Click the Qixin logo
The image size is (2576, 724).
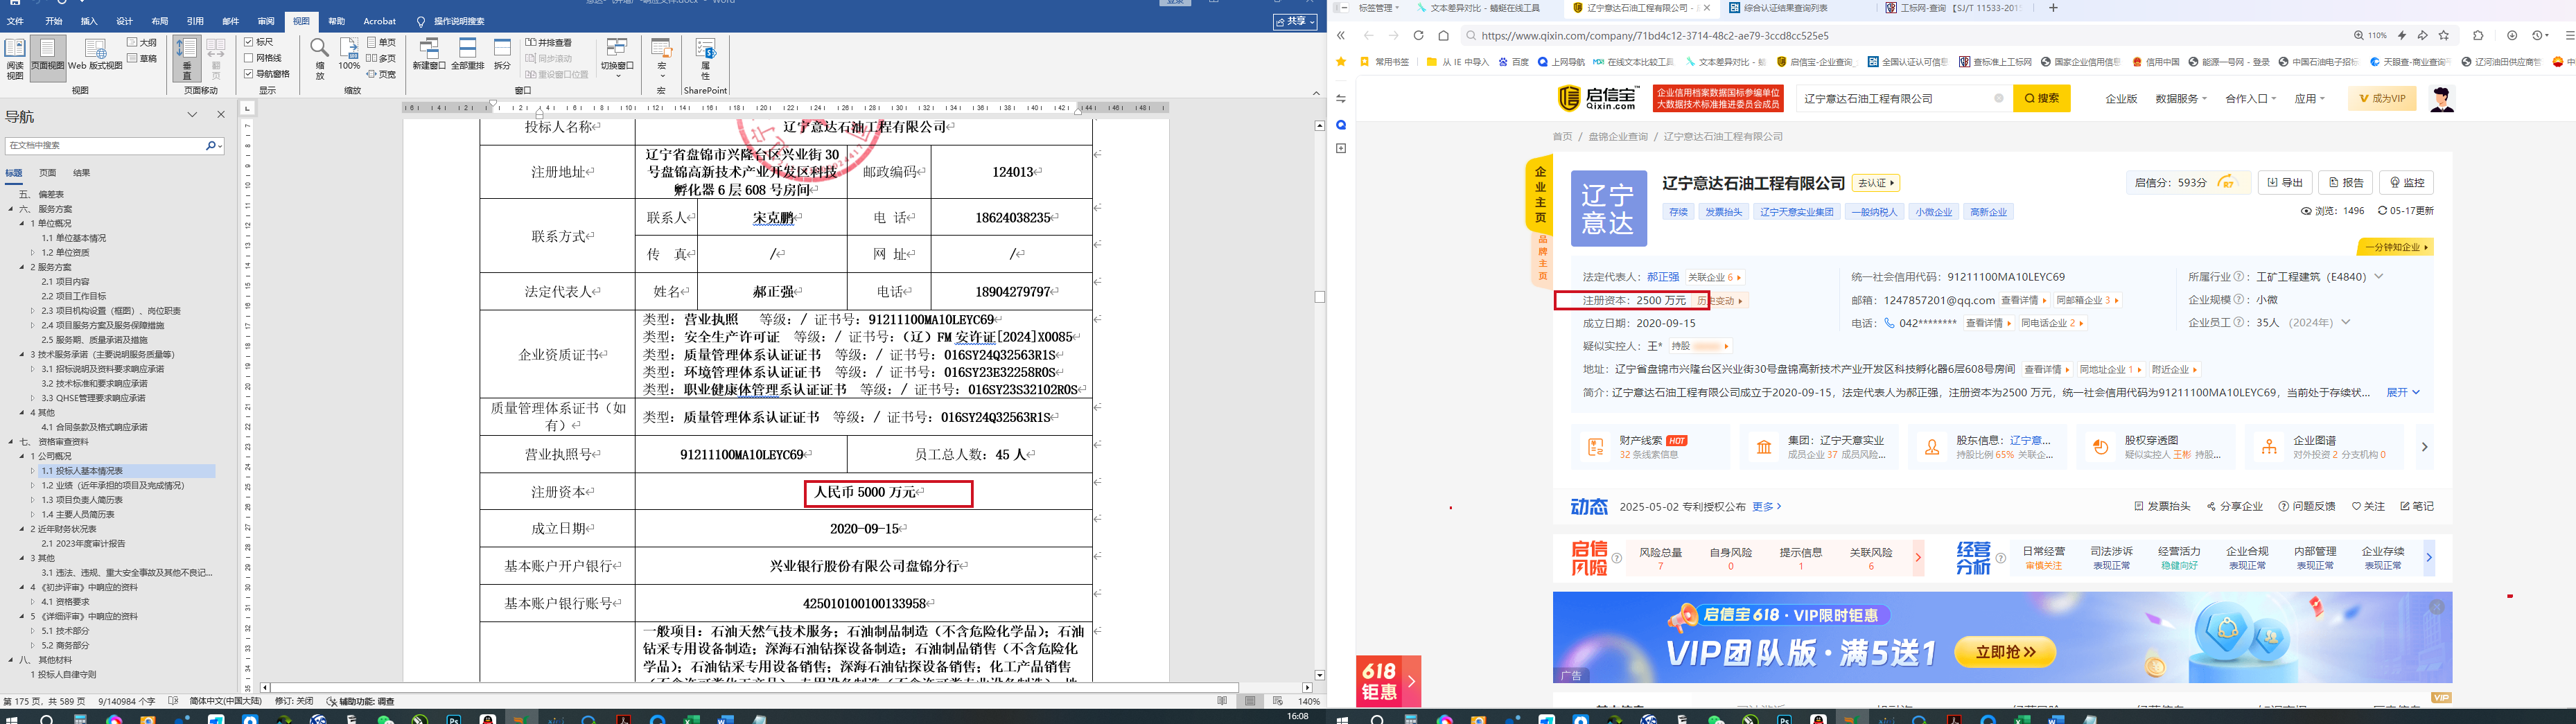(x=1599, y=98)
